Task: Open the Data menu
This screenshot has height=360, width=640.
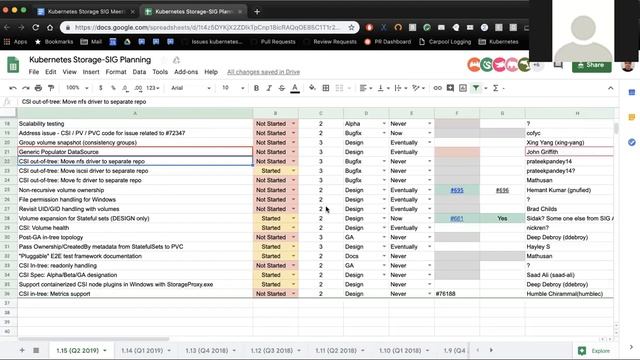Action: coord(139,72)
